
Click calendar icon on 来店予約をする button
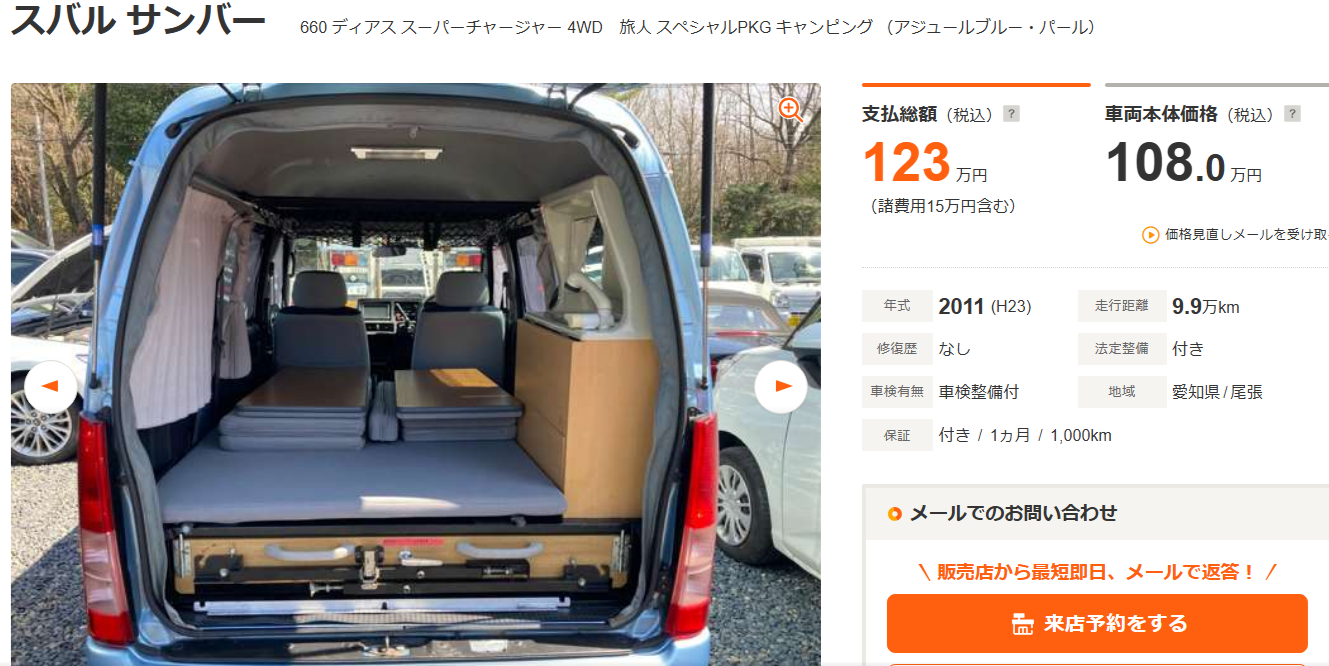point(1022,624)
